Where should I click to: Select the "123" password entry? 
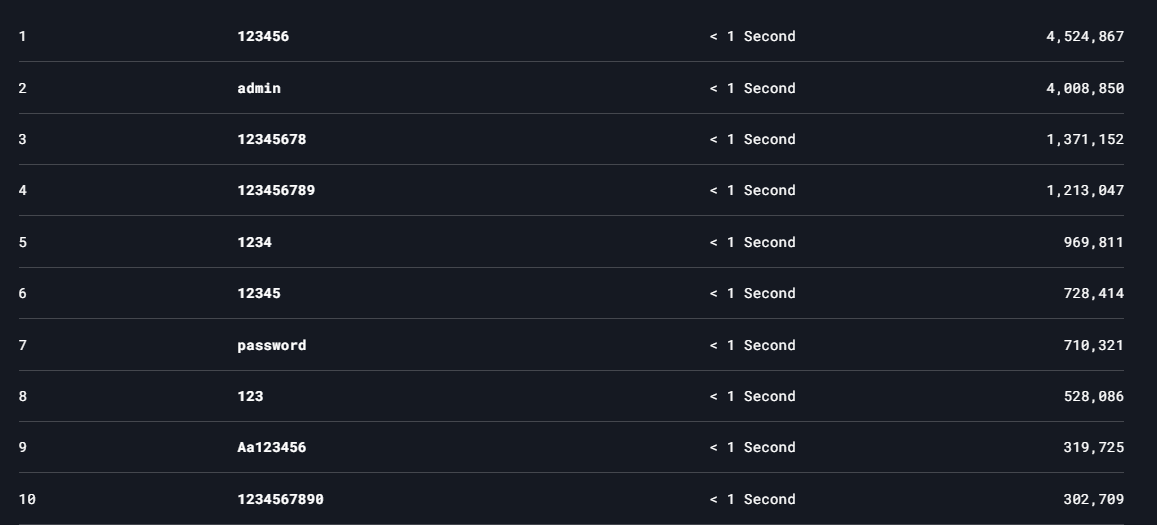250,397
